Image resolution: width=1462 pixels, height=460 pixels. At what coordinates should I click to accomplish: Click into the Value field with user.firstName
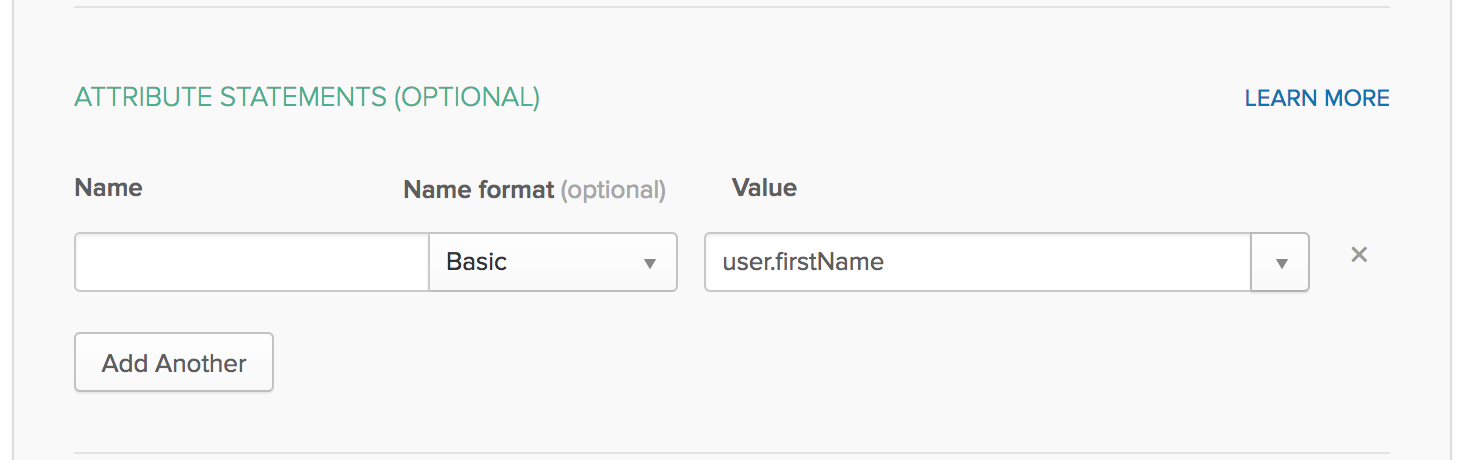(977, 262)
